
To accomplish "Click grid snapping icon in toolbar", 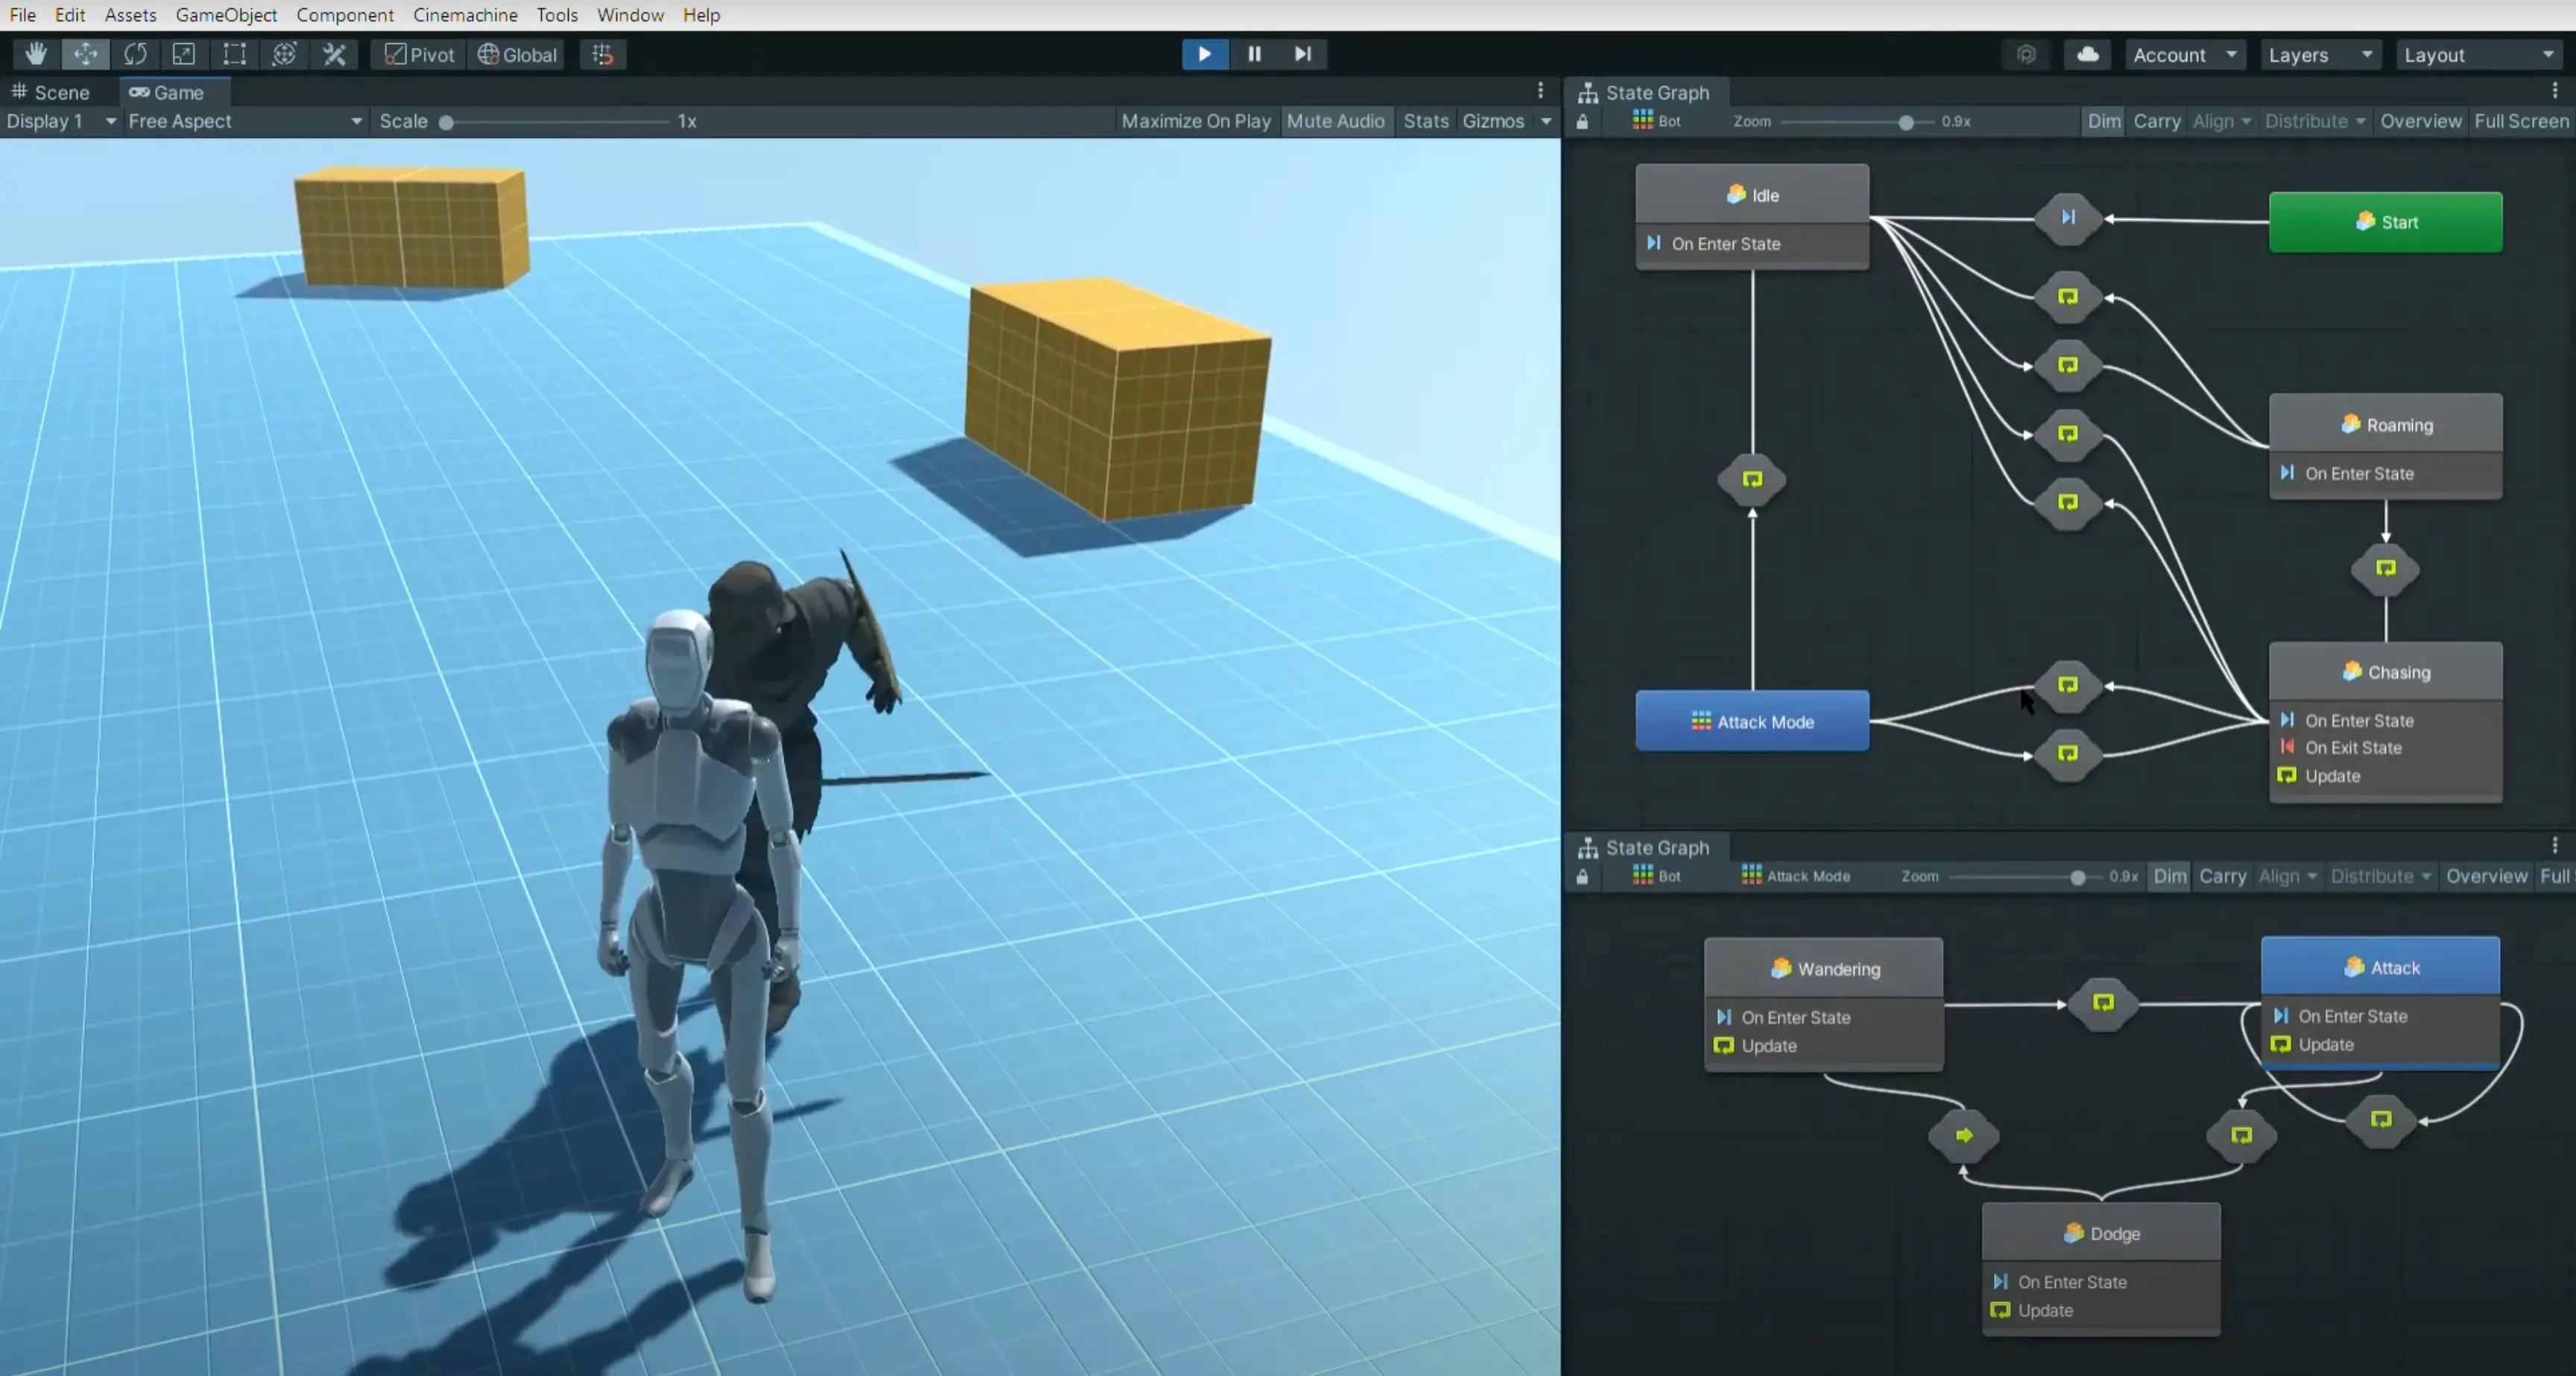I will coord(602,54).
